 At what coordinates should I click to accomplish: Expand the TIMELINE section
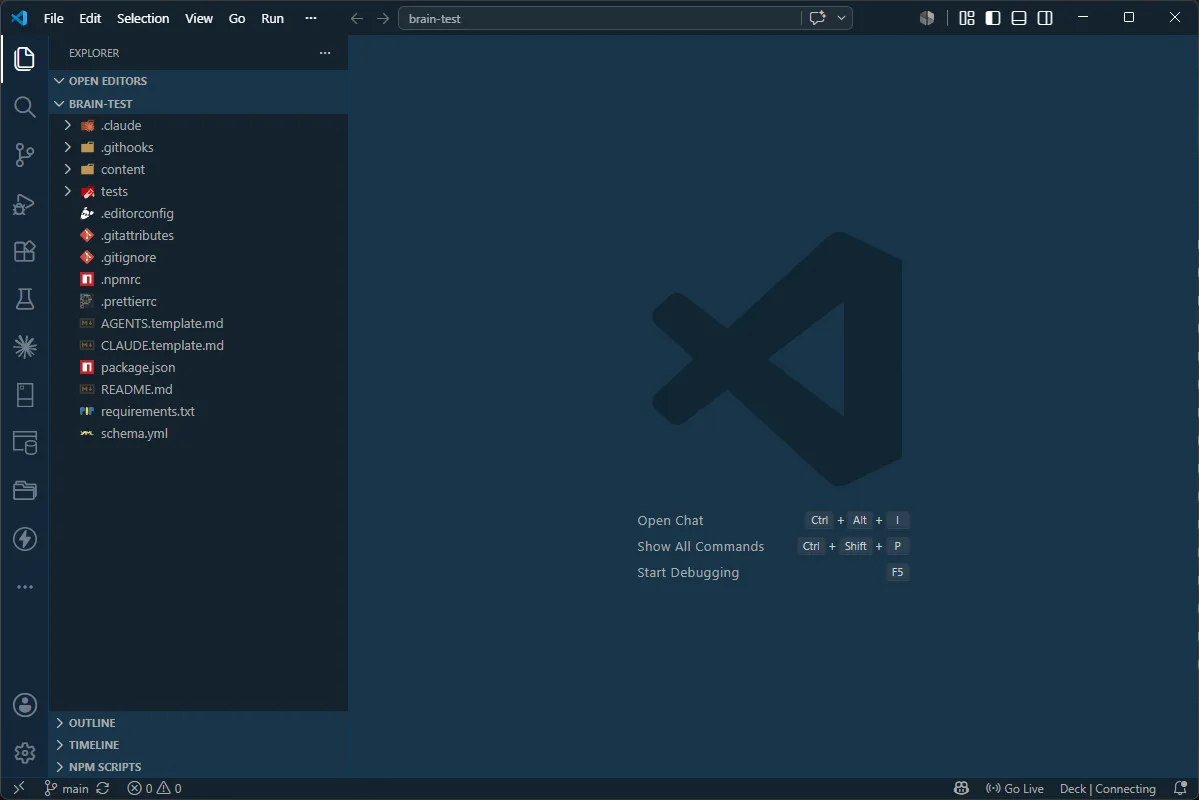click(x=198, y=745)
